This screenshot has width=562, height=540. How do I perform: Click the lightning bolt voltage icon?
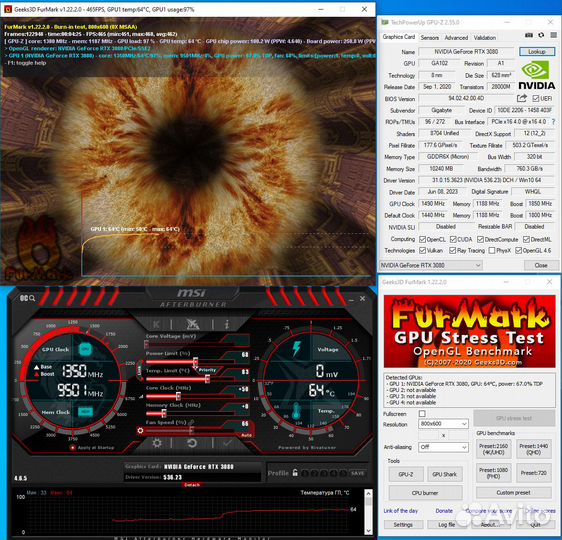click(296, 348)
